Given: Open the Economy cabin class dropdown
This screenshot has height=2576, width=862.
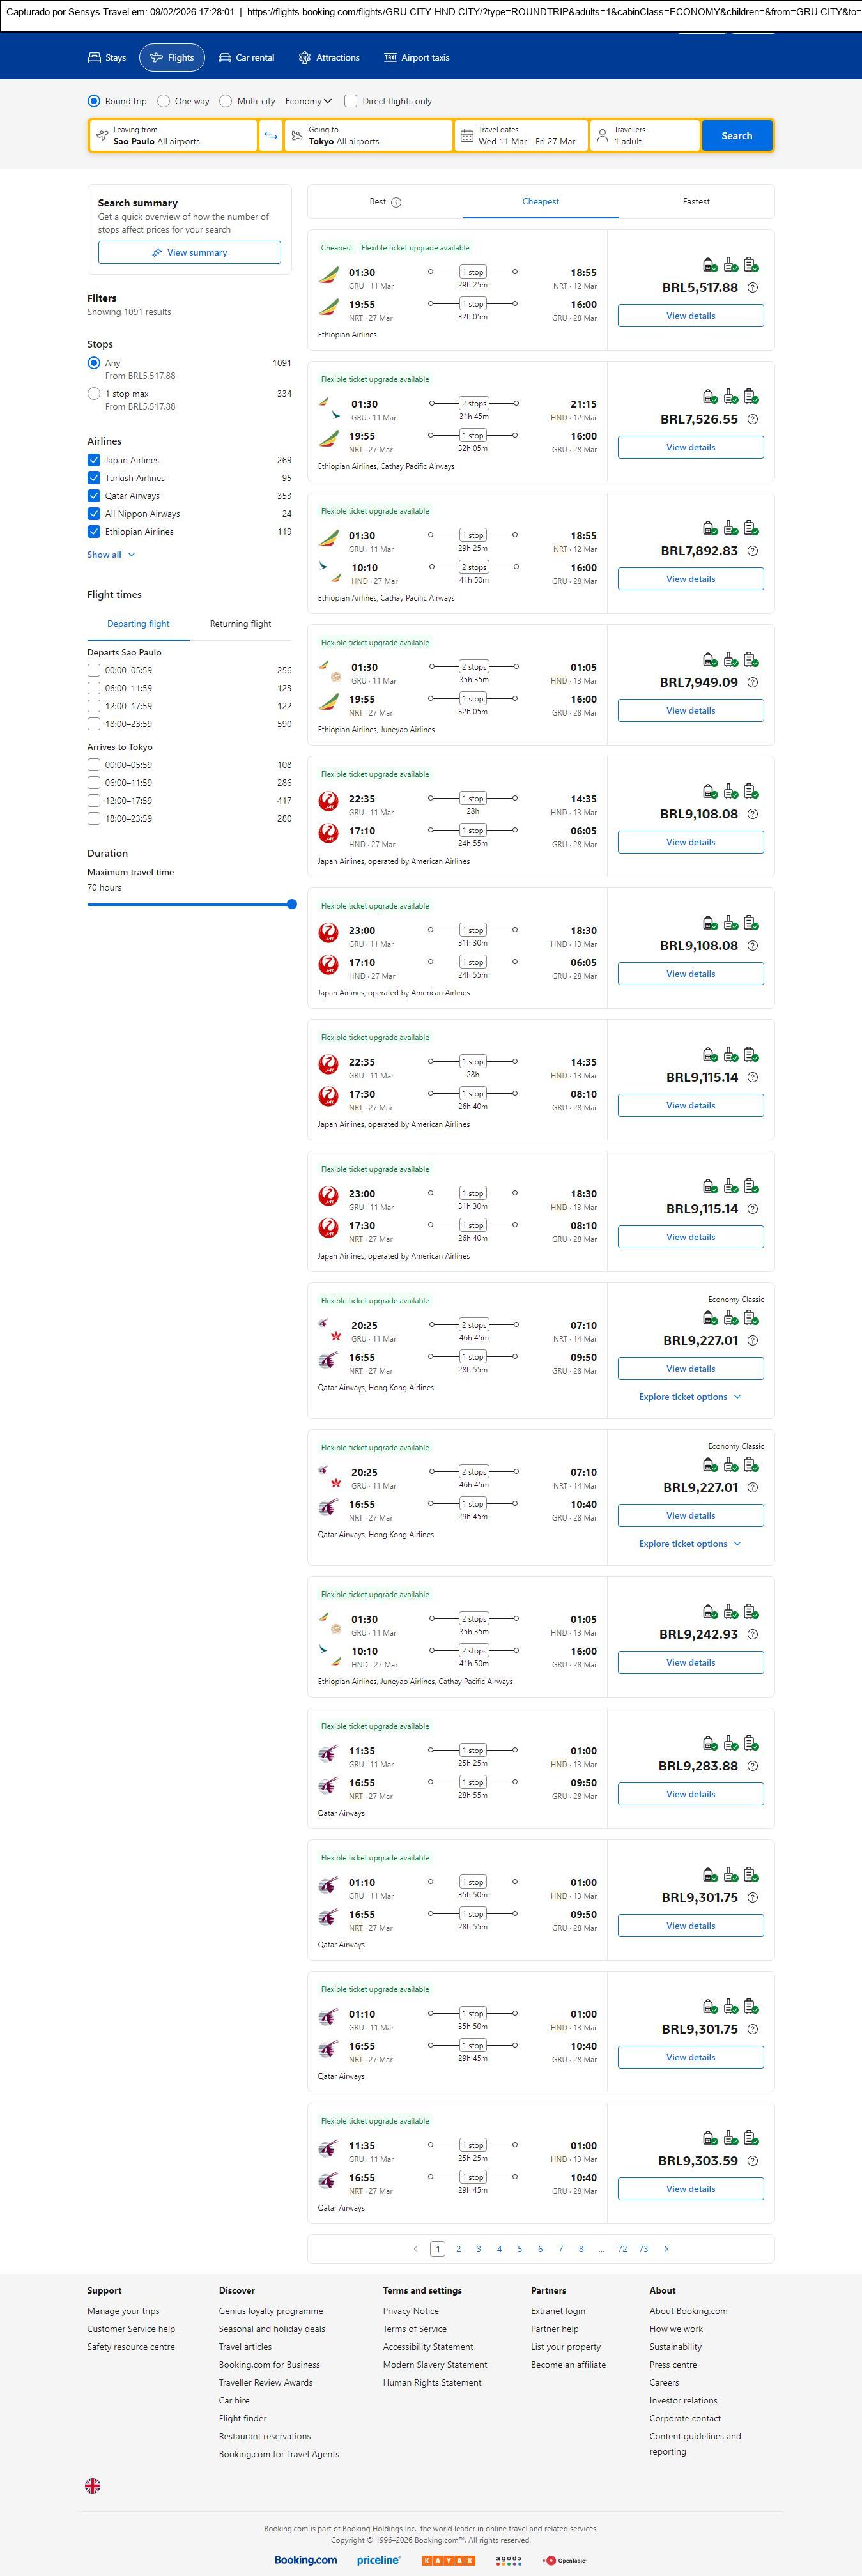Looking at the screenshot, I should pyautogui.click(x=308, y=101).
